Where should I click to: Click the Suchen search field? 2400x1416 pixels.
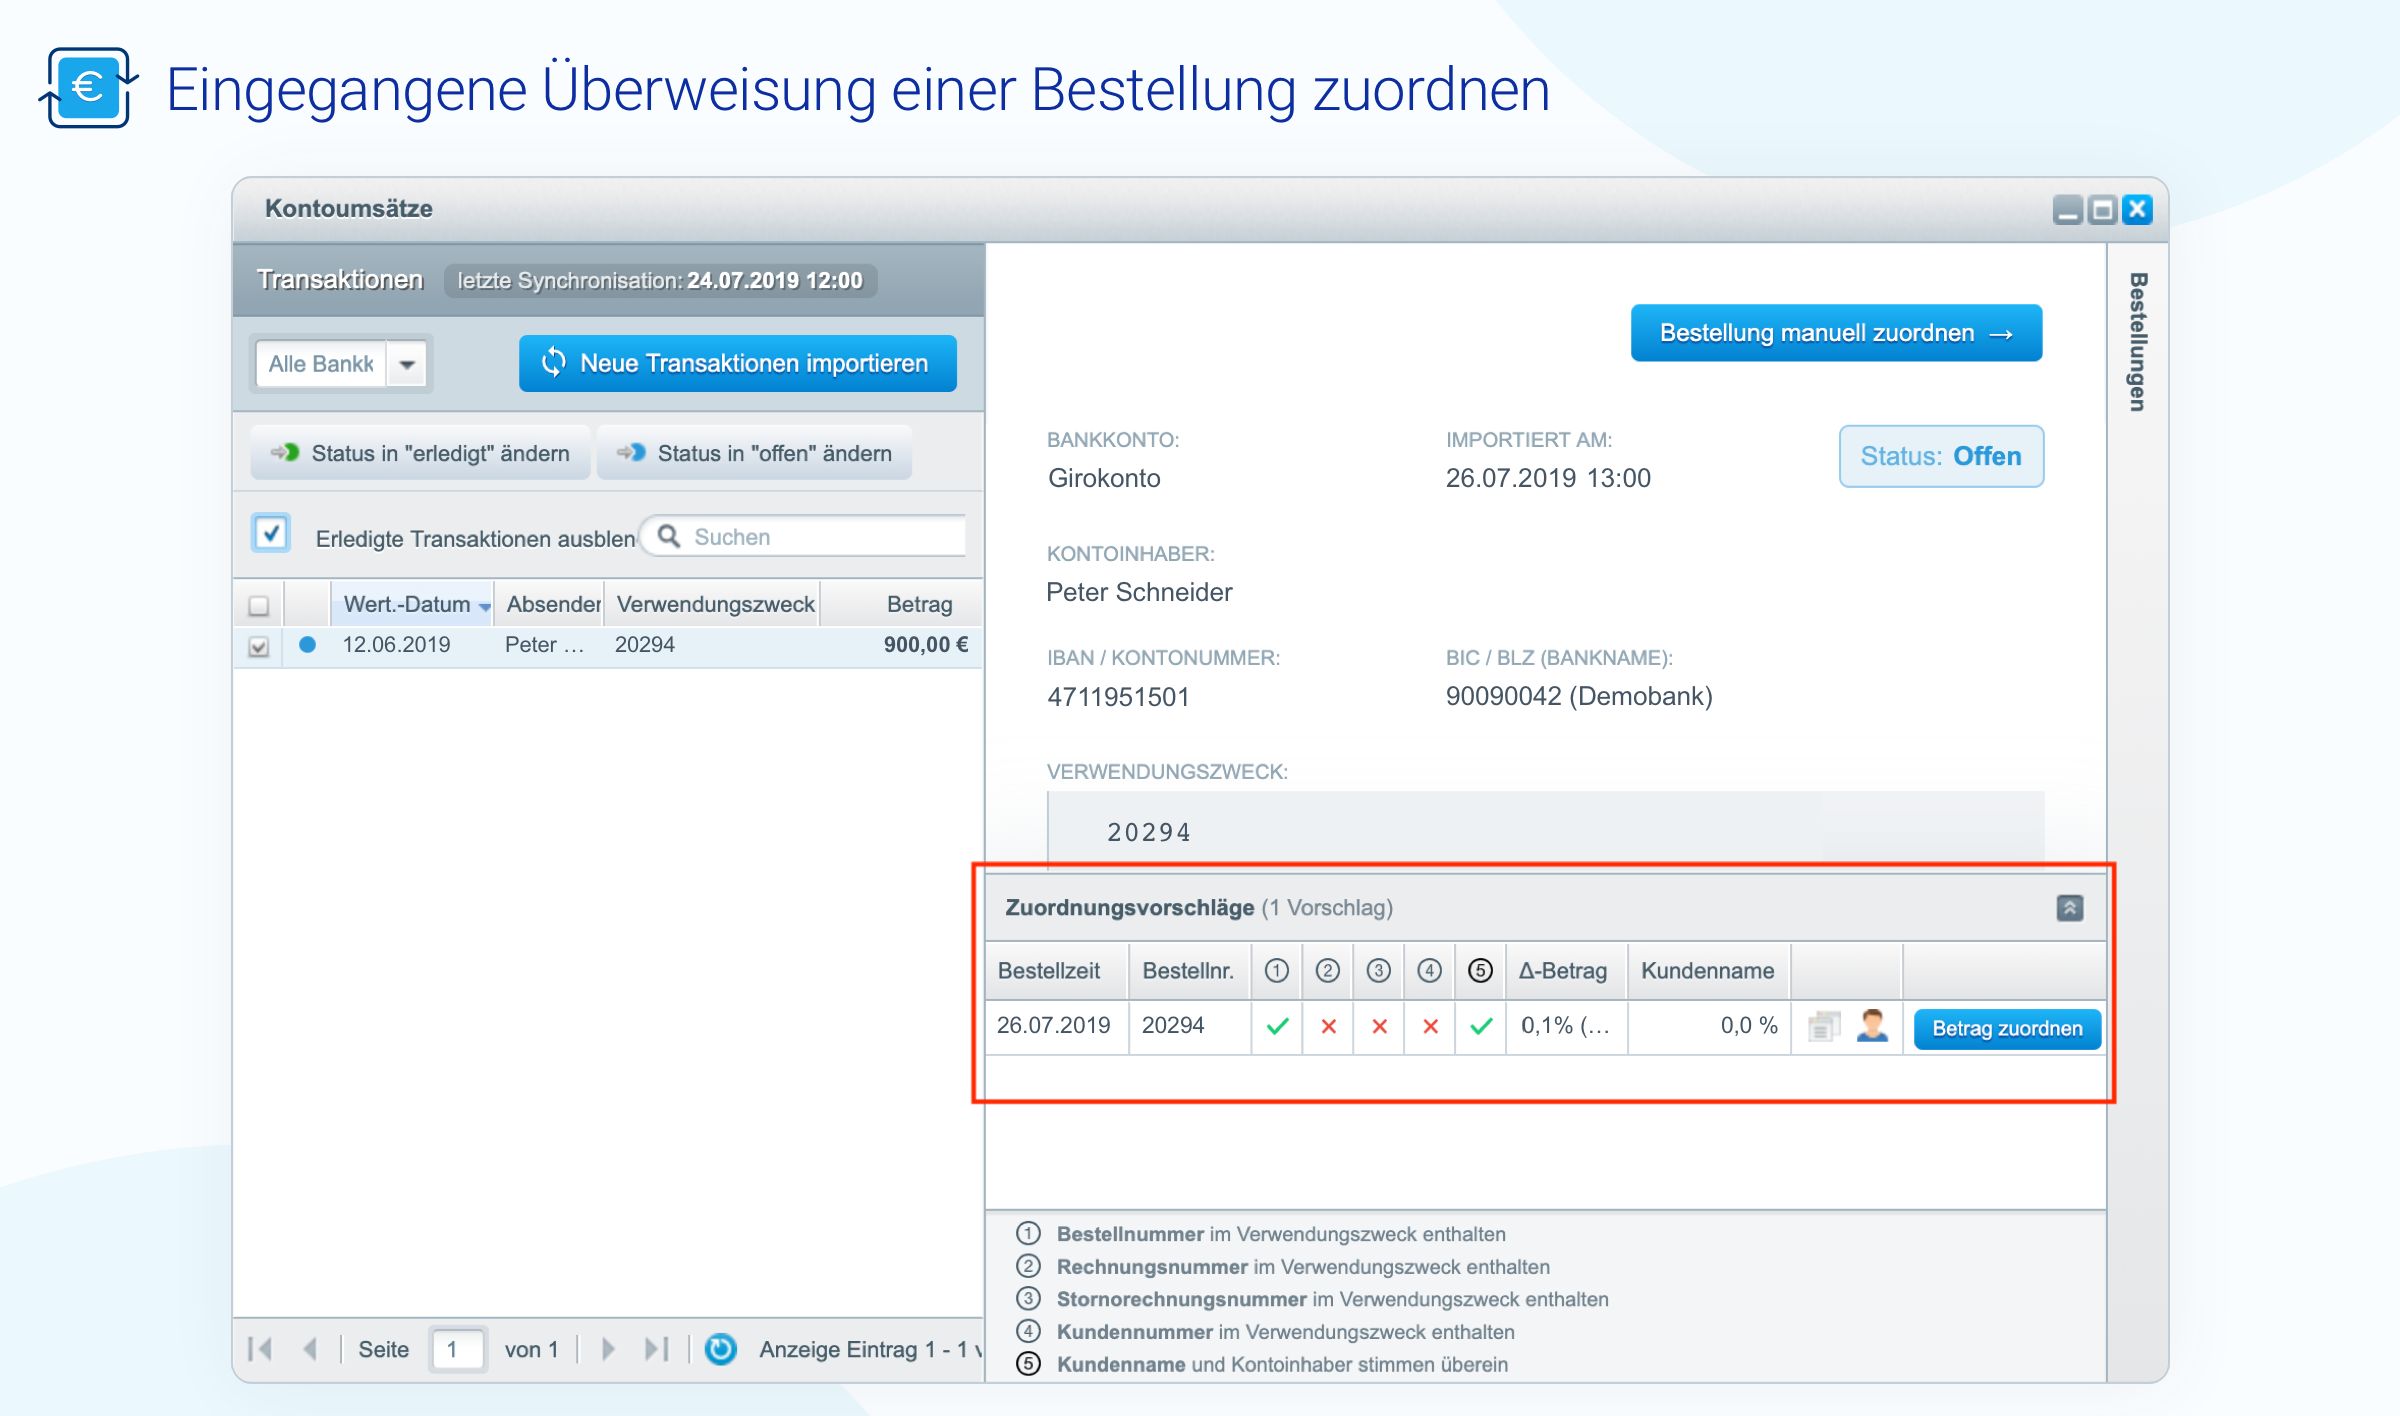click(x=804, y=537)
